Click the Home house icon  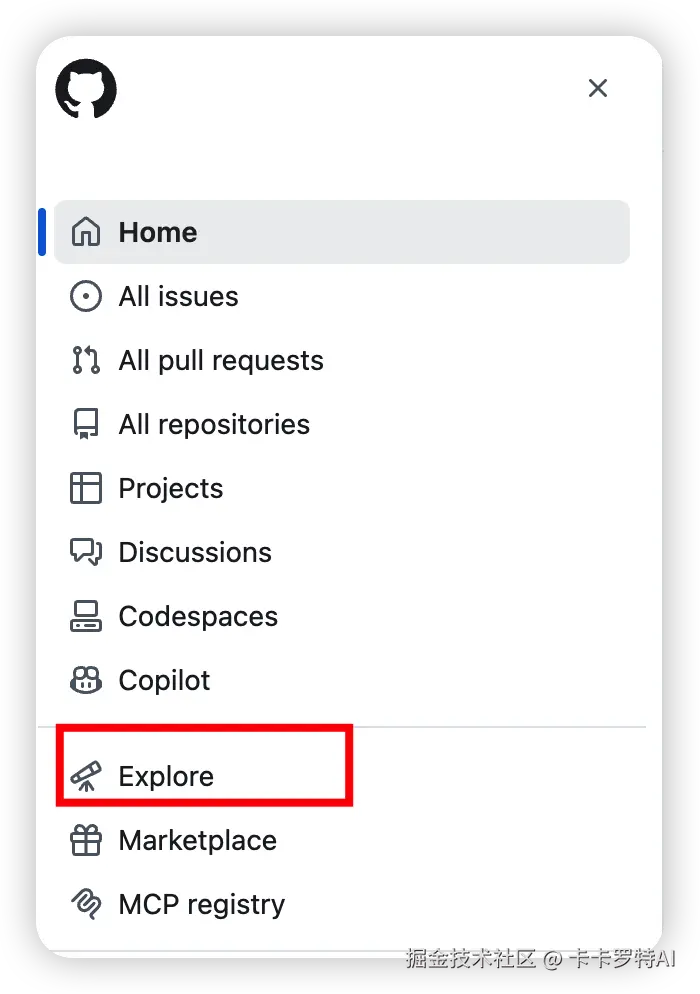click(x=86, y=231)
